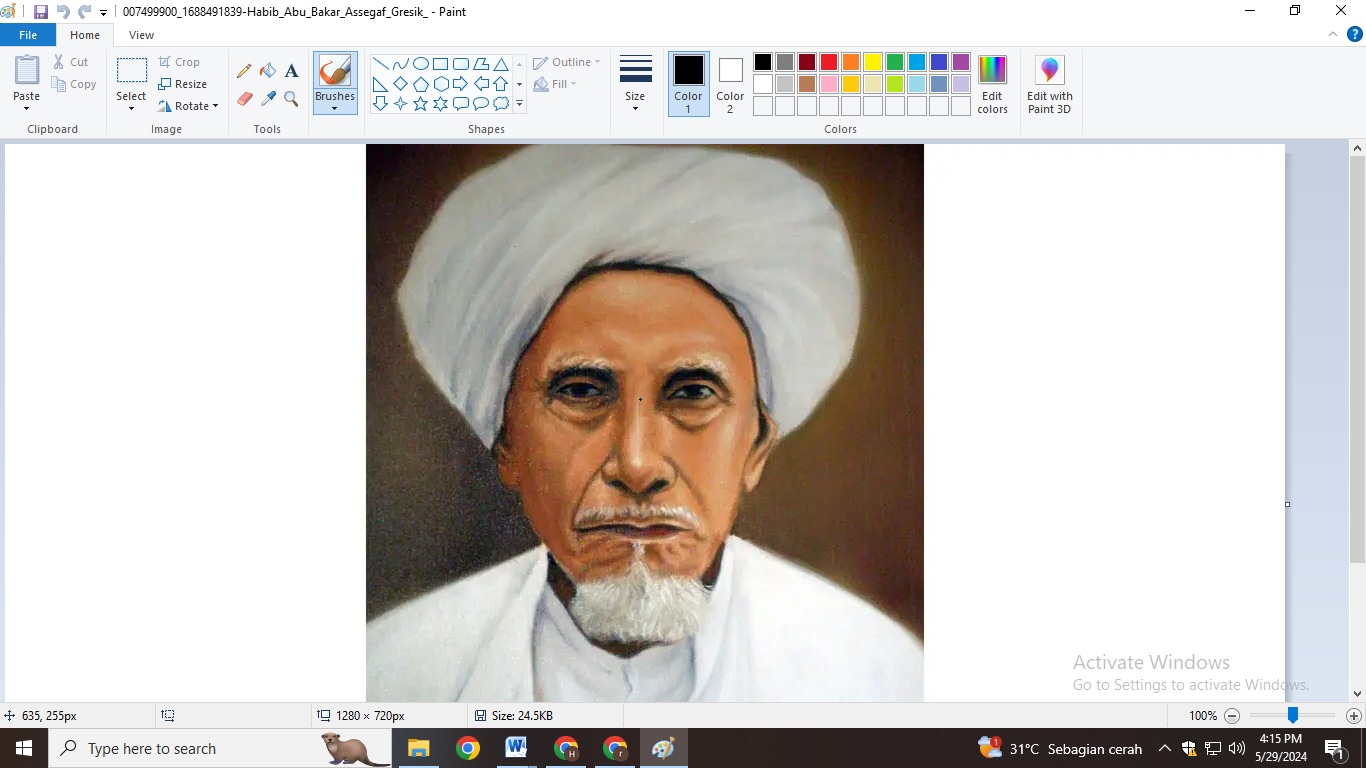The width and height of the screenshot is (1366, 768).
Task: Open the File menu
Action: [x=28, y=35]
